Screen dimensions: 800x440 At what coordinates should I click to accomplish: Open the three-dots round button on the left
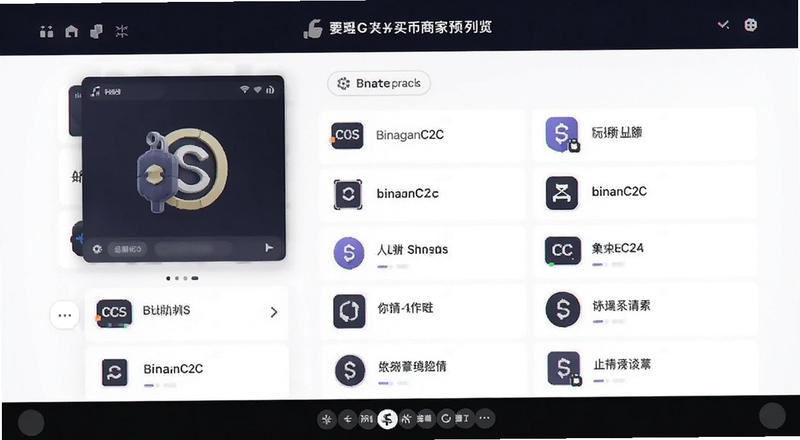click(x=65, y=315)
